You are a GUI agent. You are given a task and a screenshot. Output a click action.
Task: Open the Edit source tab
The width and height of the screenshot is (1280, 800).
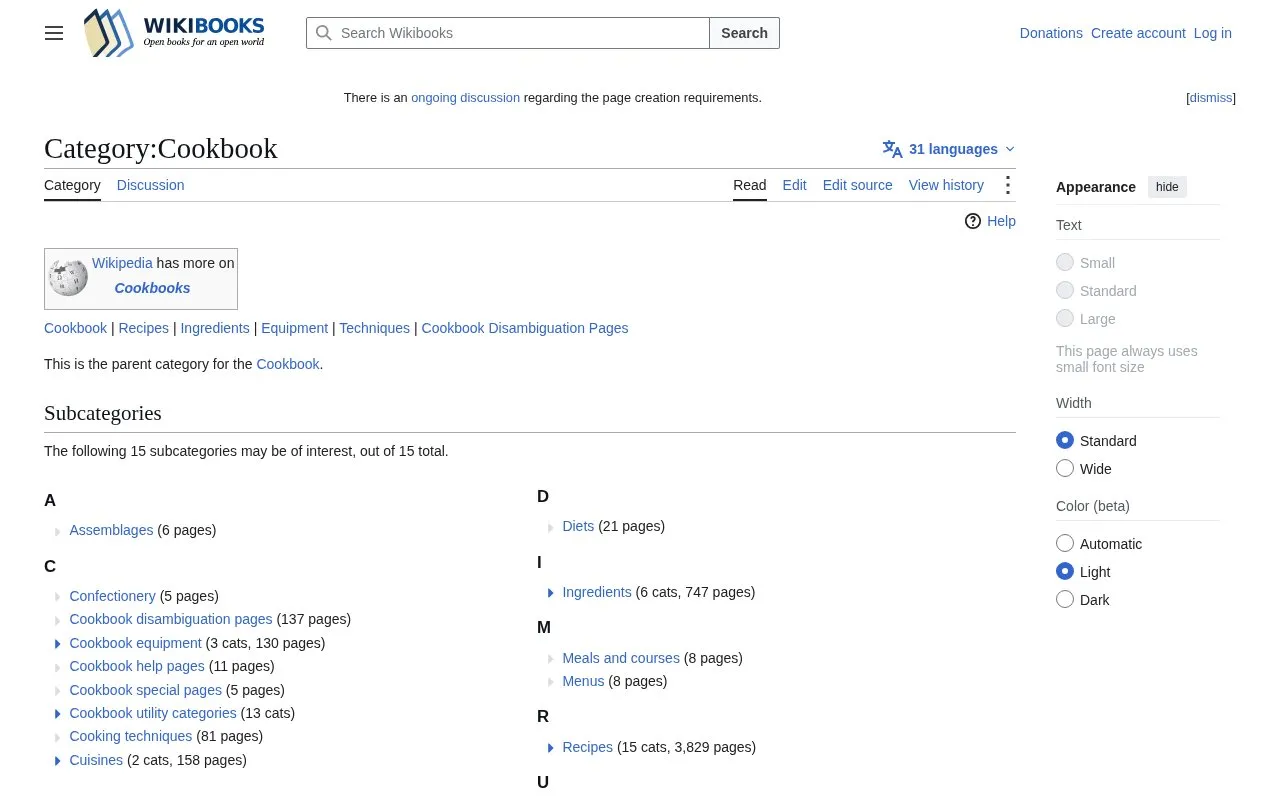(857, 185)
